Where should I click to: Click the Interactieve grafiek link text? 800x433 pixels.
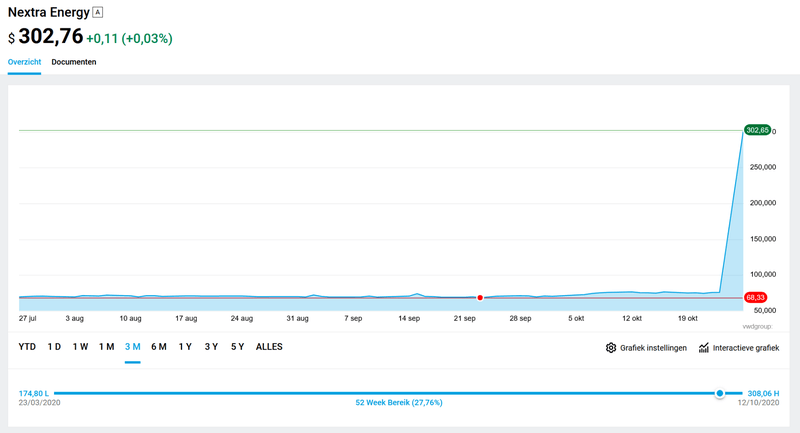[x=746, y=348]
